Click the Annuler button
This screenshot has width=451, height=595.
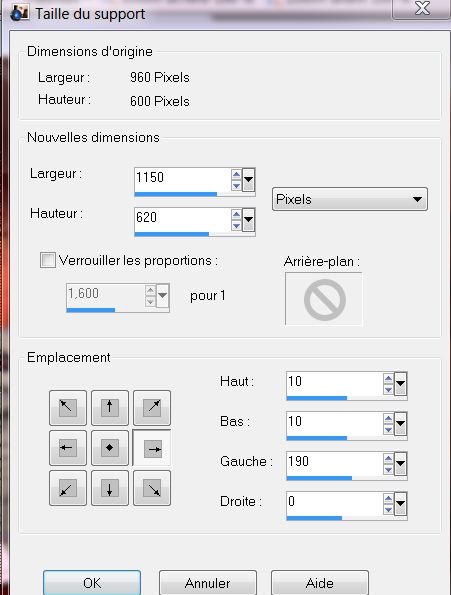click(x=207, y=583)
